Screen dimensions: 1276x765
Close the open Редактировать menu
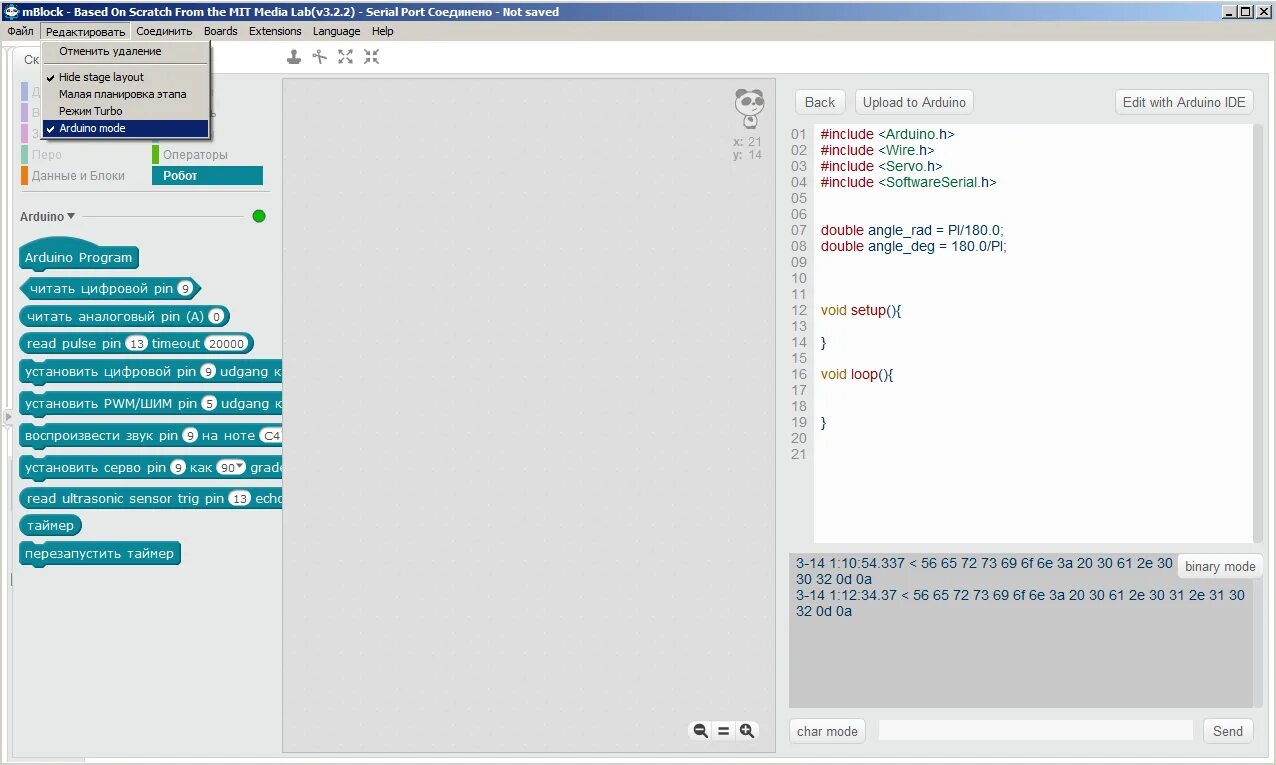[x=86, y=31]
